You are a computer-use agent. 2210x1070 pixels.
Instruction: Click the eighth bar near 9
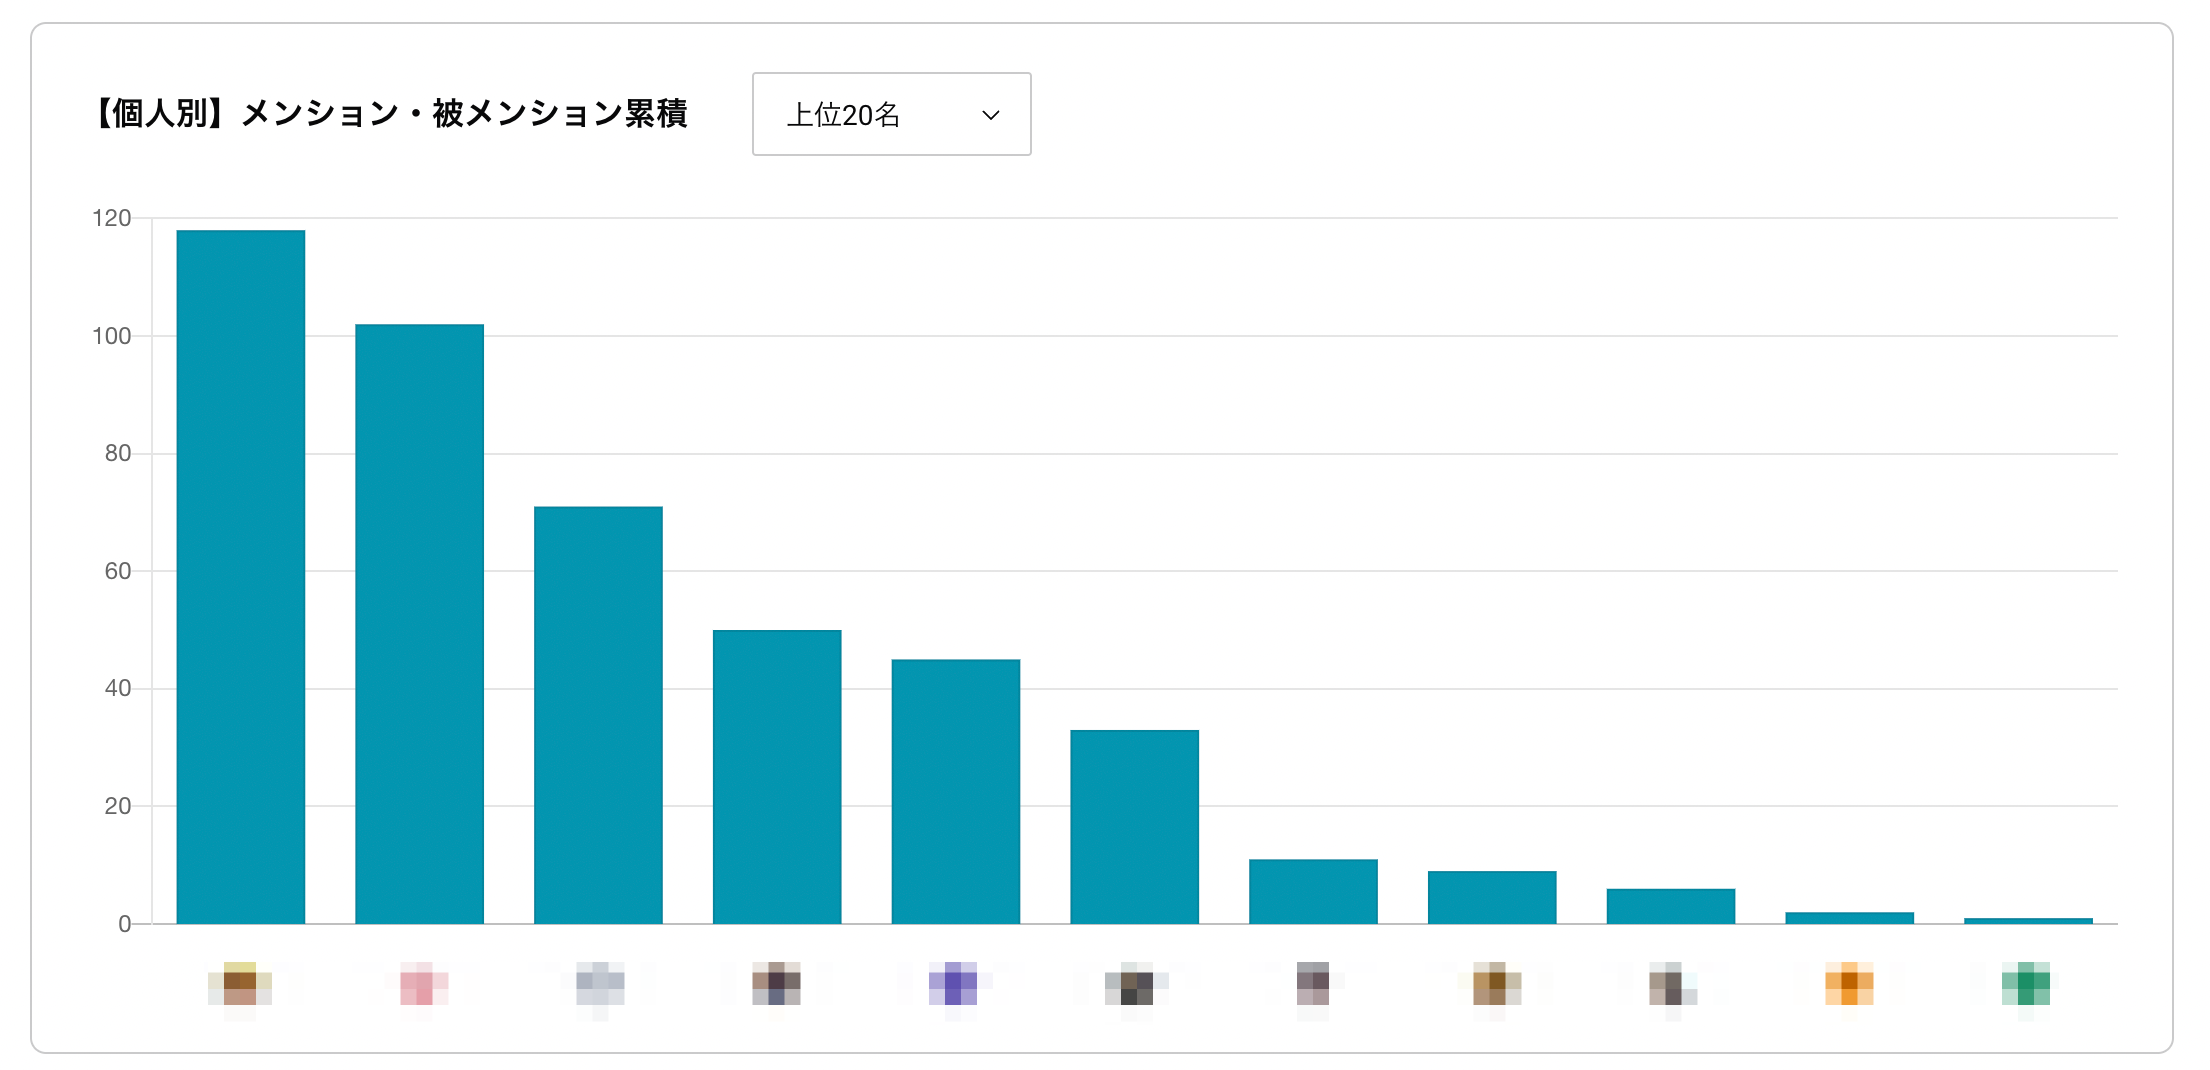pos(1492,897)
